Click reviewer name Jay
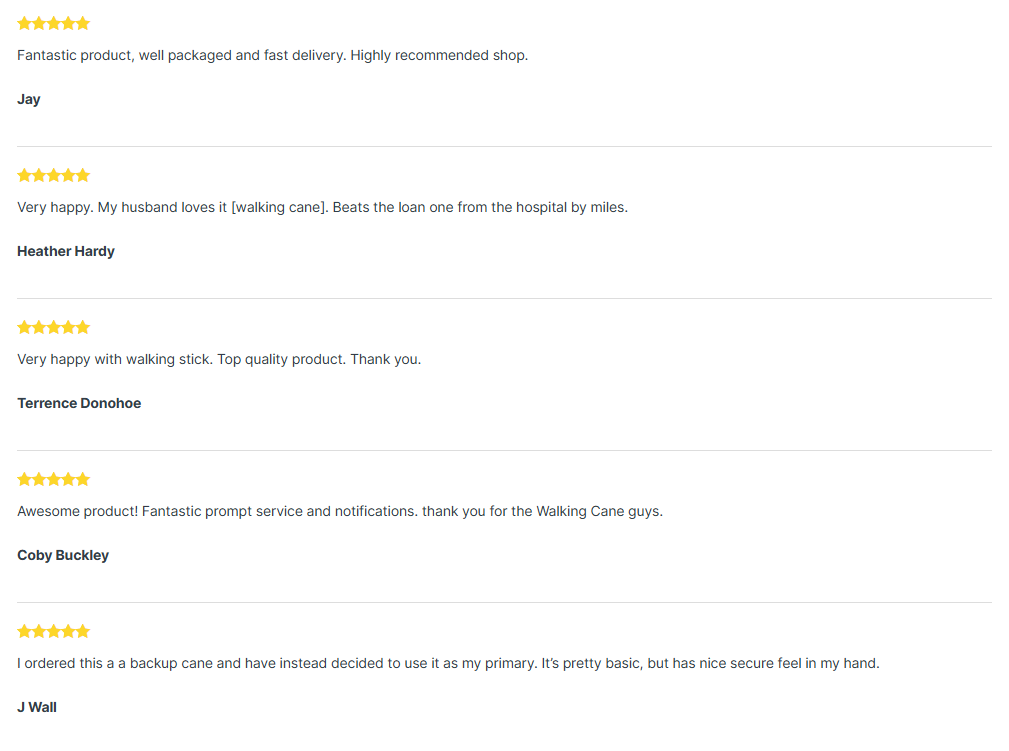1009x751 pixels. (x=29, y=99)
